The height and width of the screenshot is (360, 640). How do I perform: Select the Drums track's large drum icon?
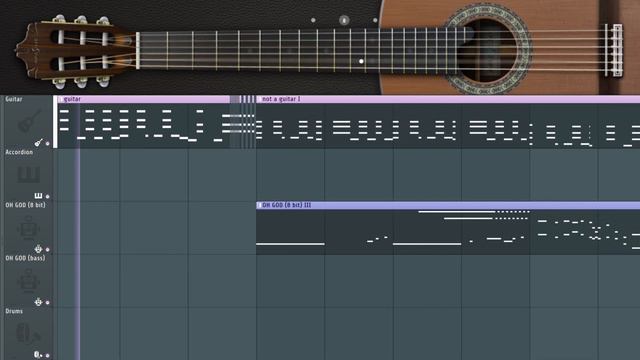(x=28, y=333)
